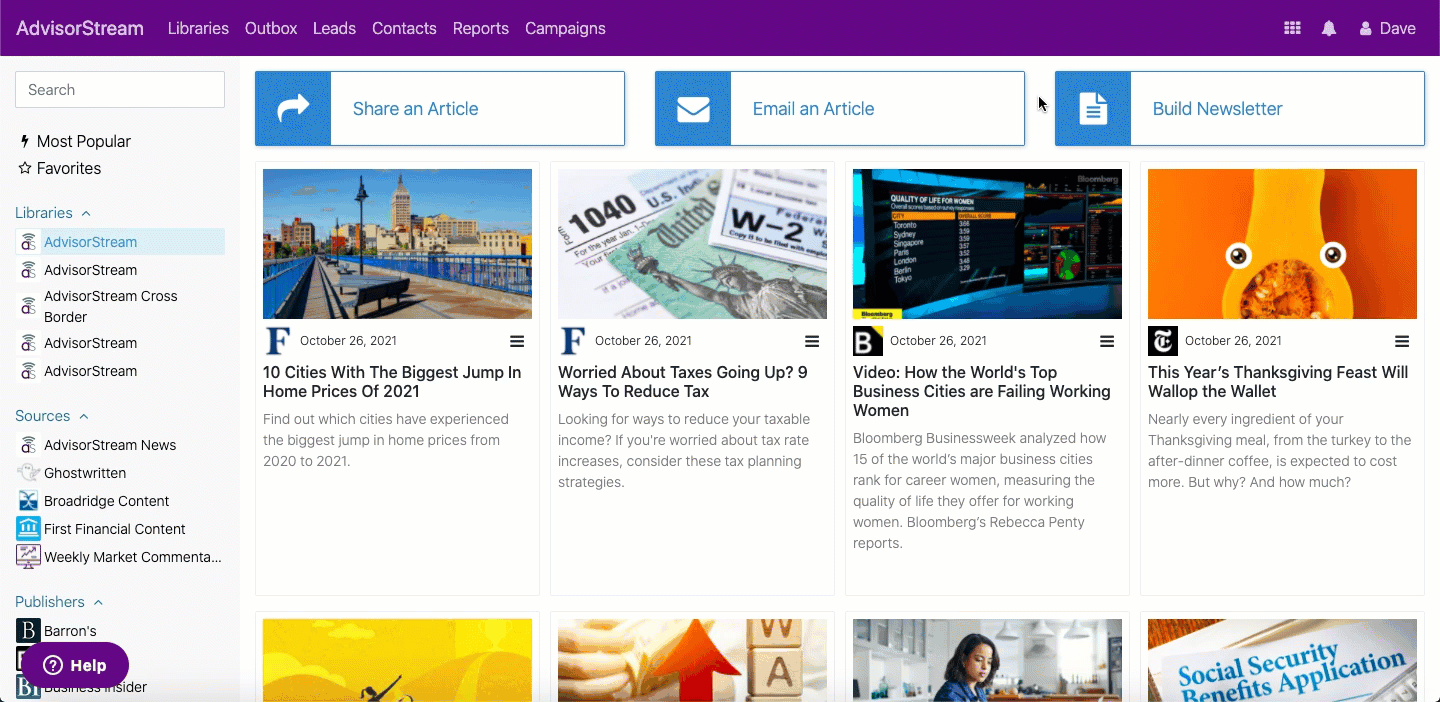1440x702 pixels.
Task: Click the Favorites star icon
Action: tap(25, 168)
